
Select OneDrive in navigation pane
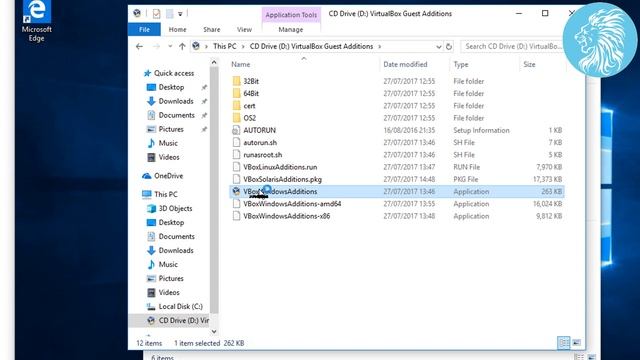pyautogui.click(x=168, y=176)
